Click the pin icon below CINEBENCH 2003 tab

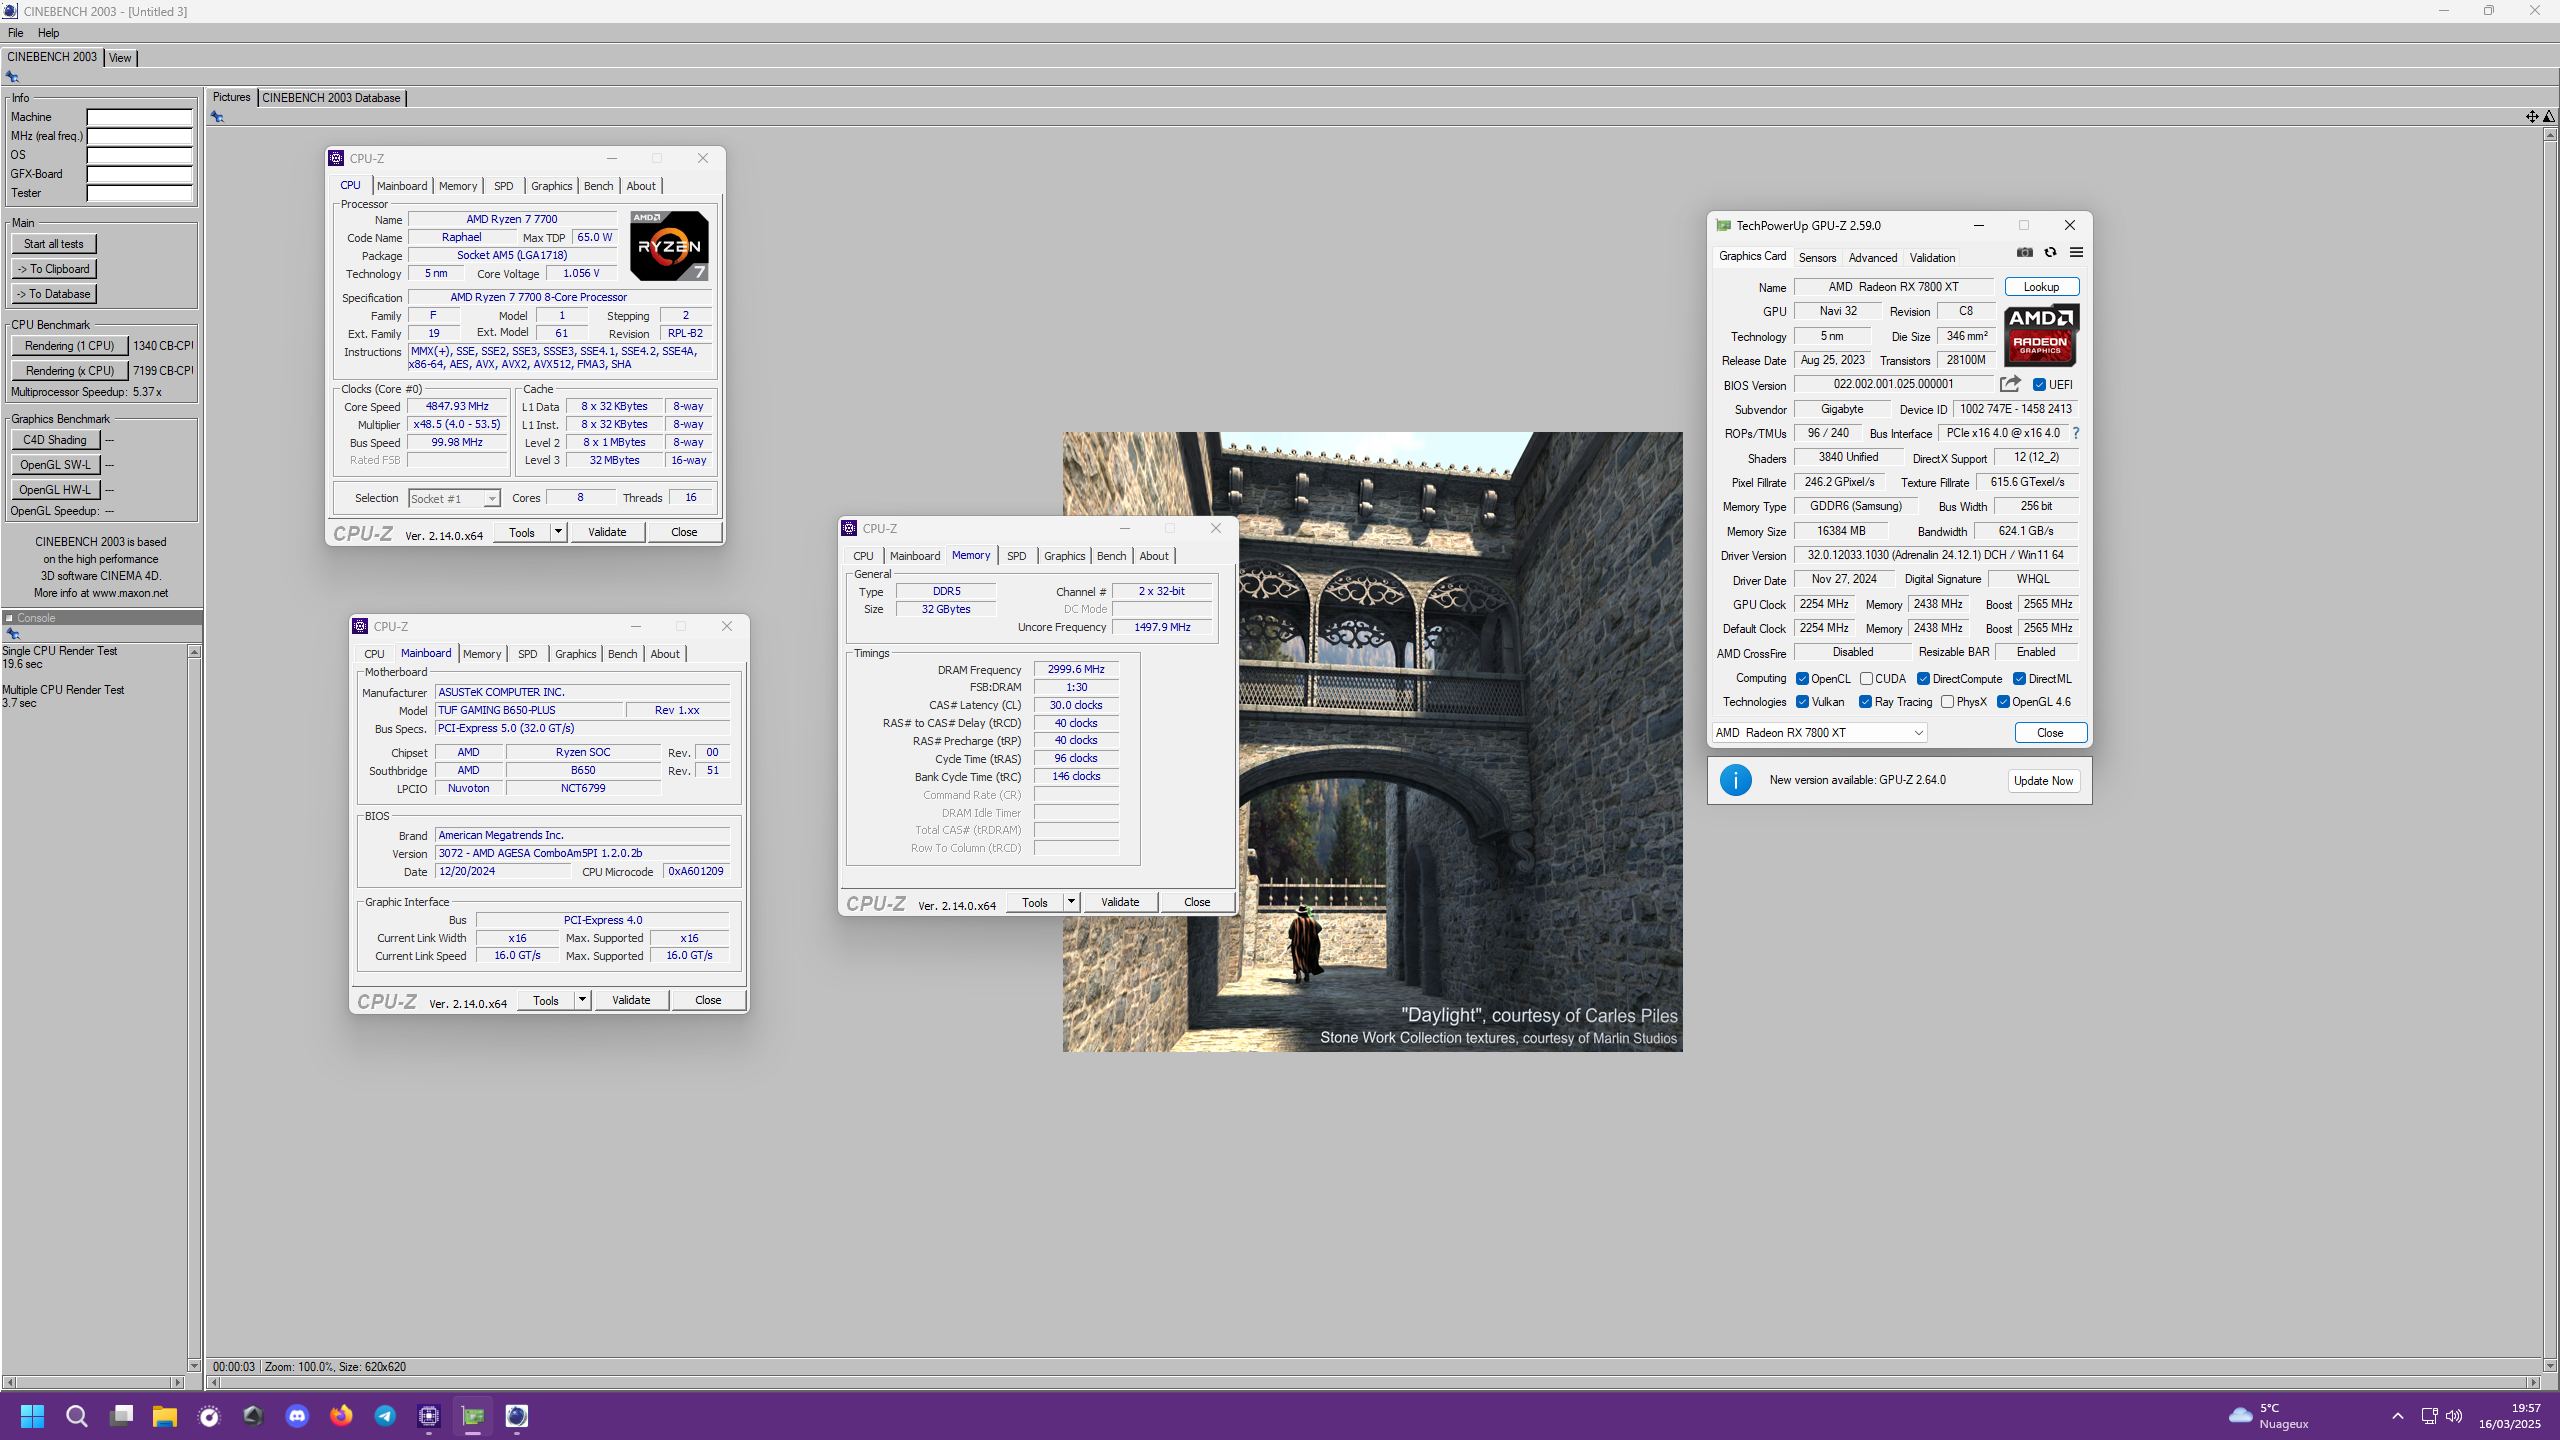pos(12,77)
